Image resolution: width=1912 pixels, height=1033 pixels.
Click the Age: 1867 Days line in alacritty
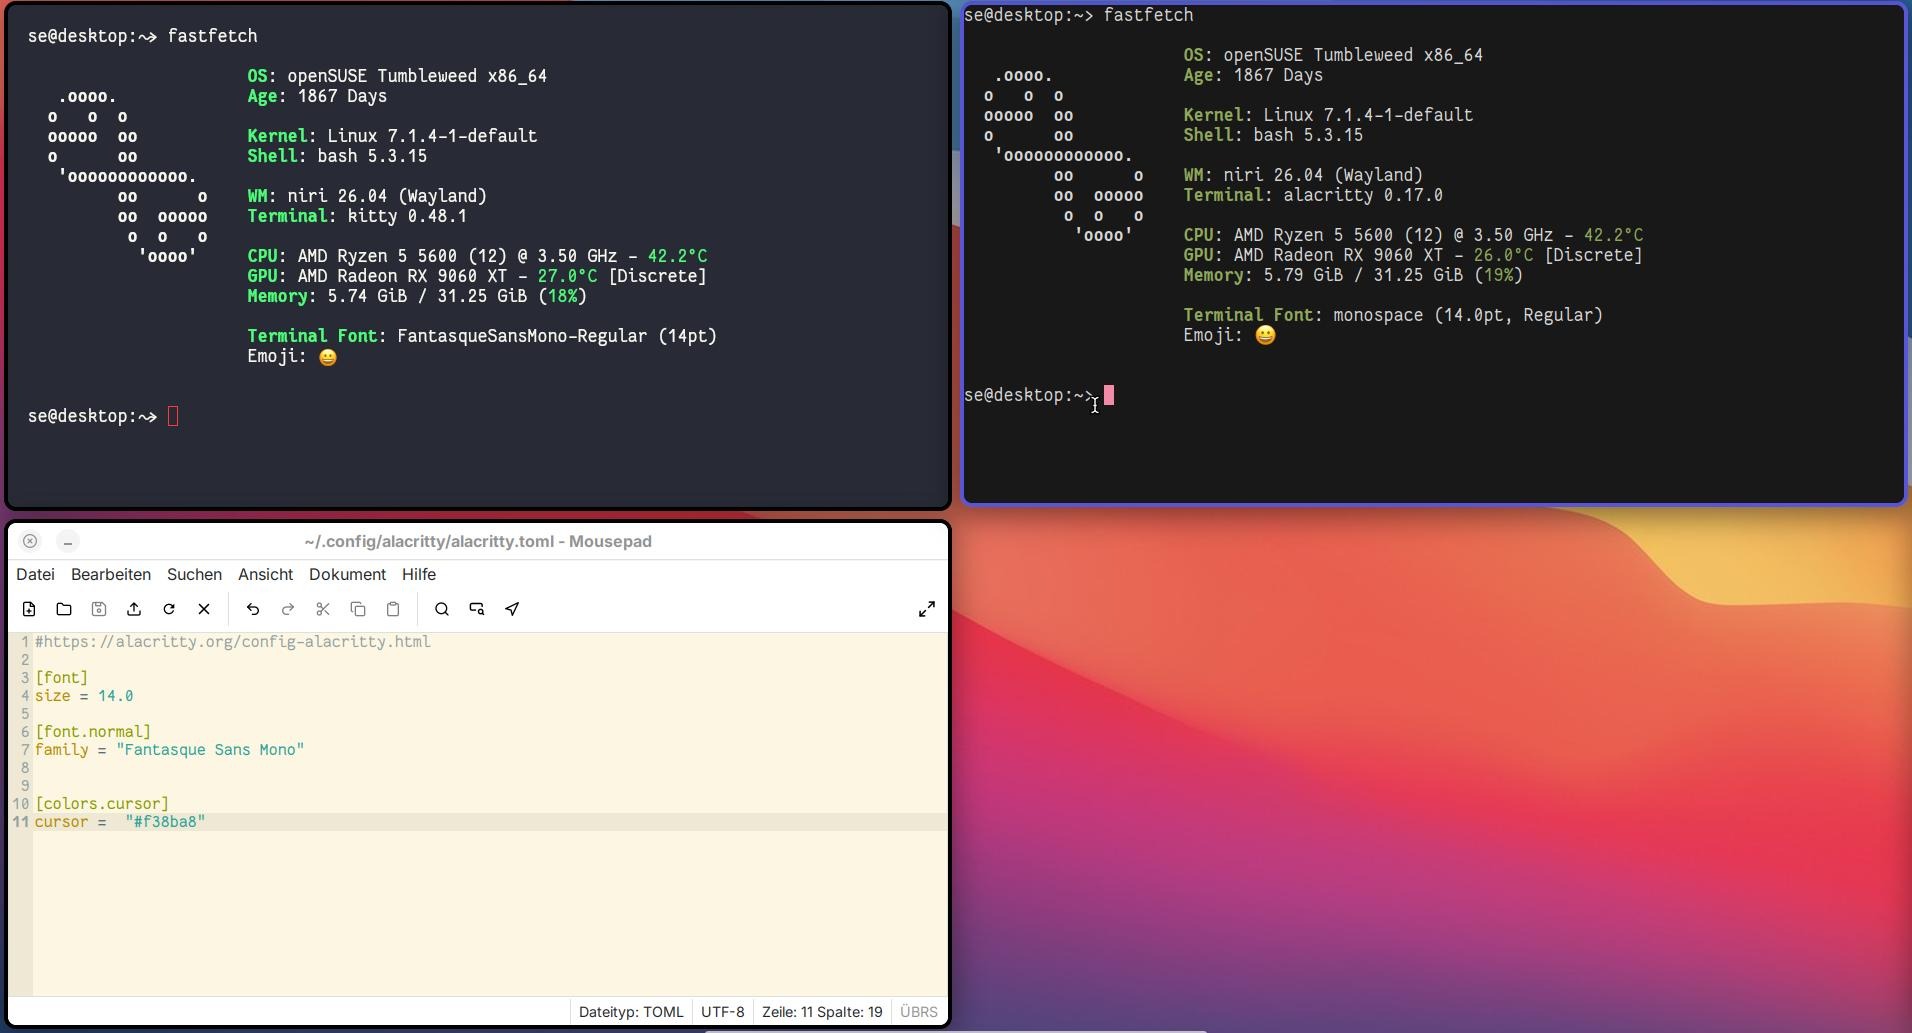coord(1253,75)
